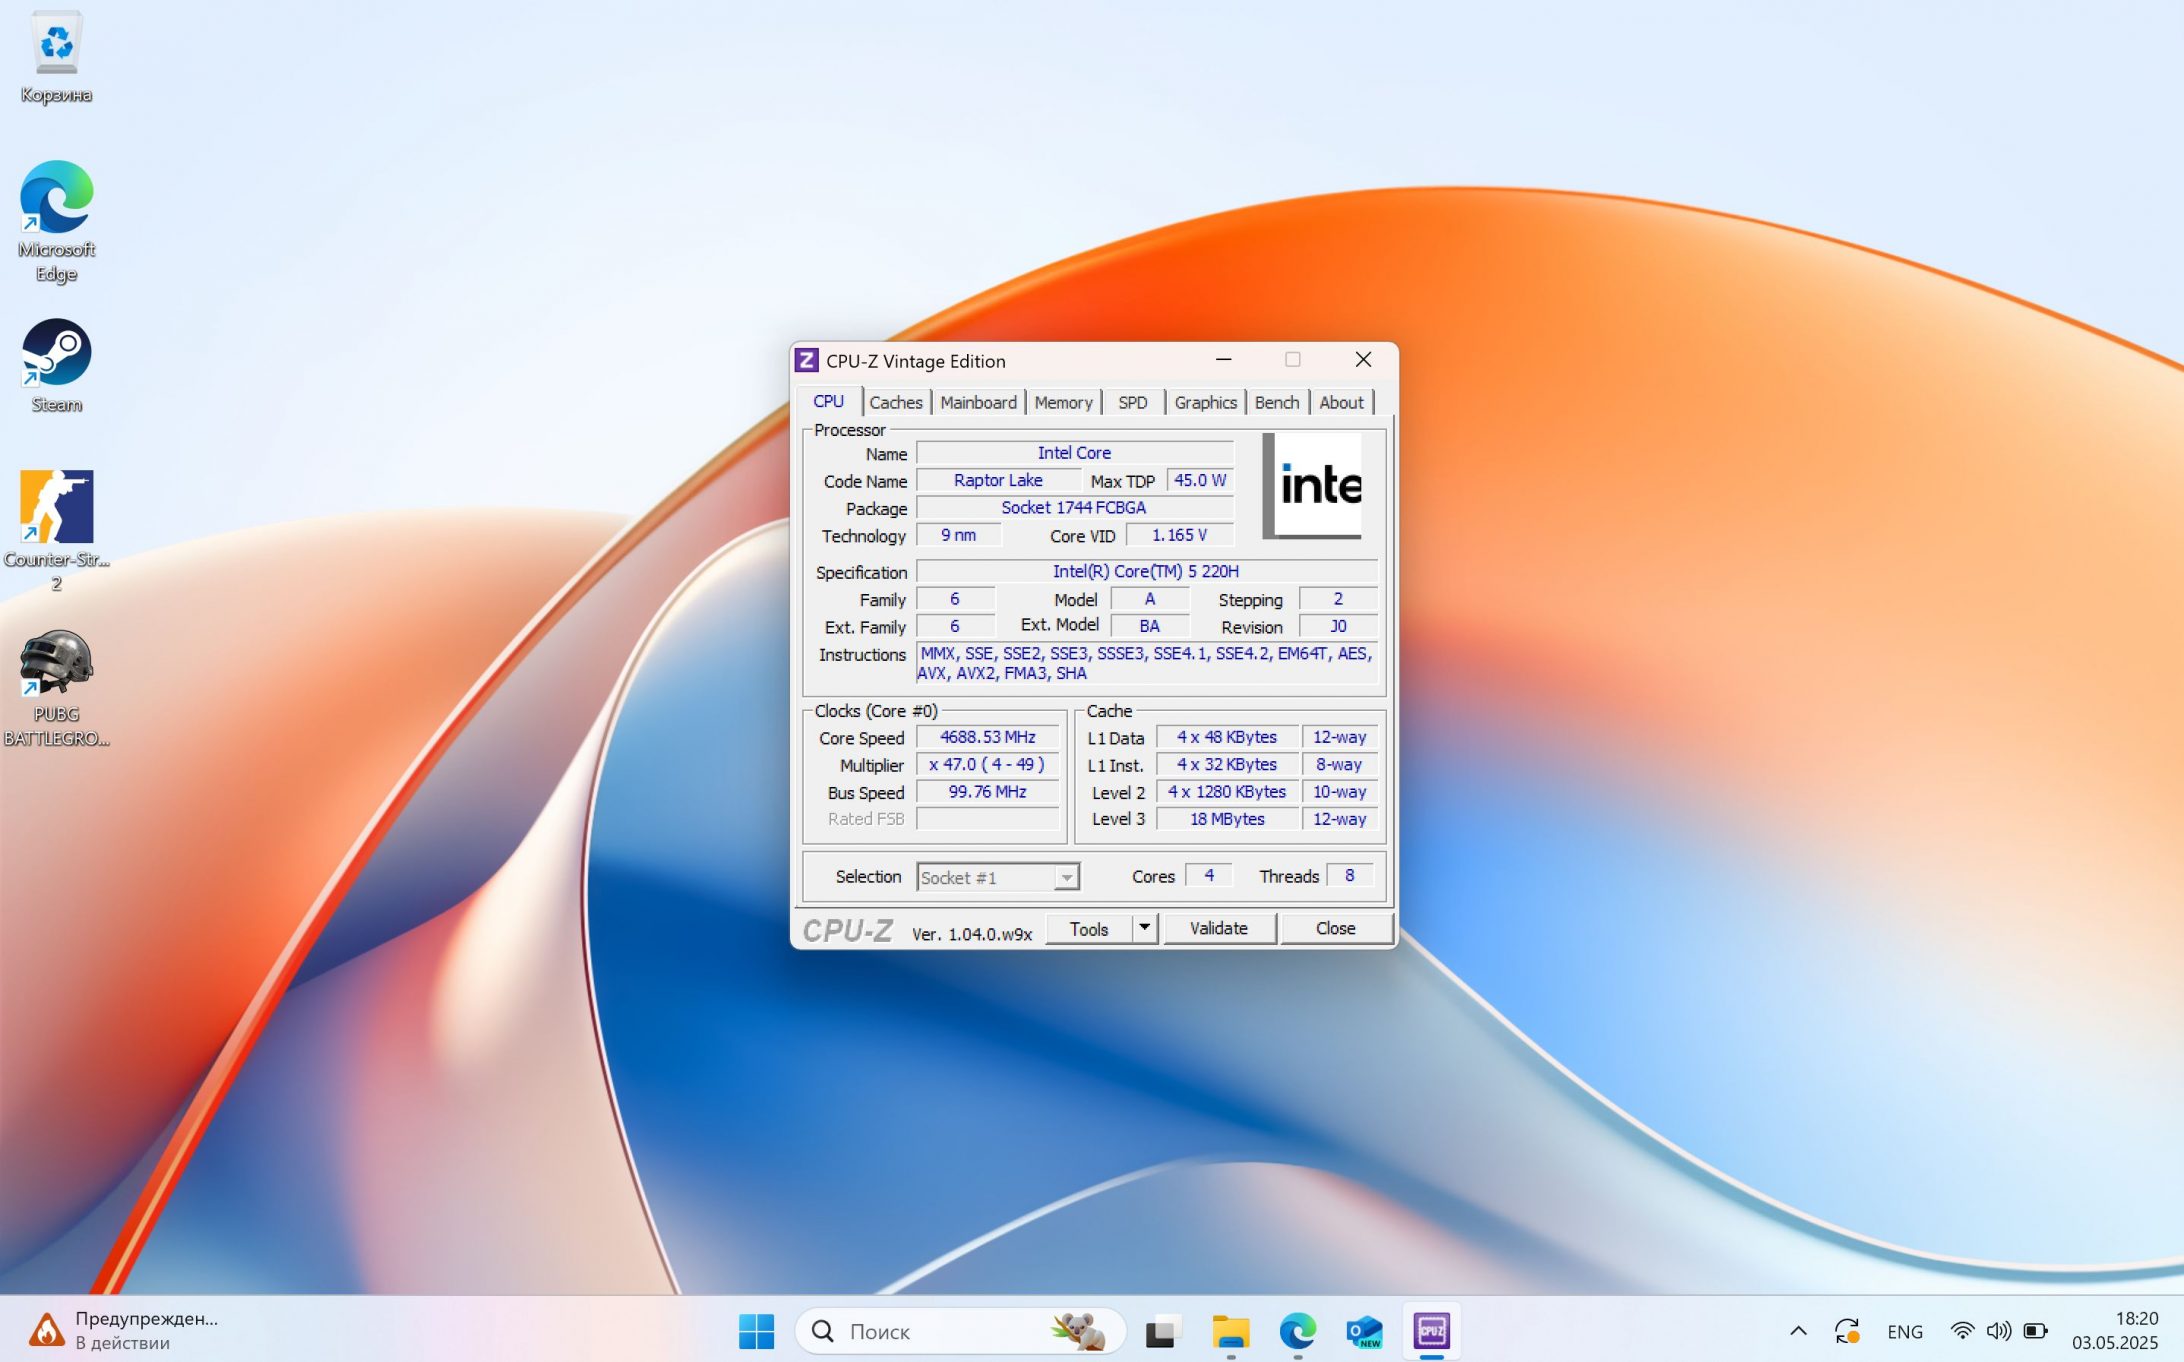Select the Counter-Strike 2 desktop shortcut
Screen dimensions: 2184x1362
56,530
